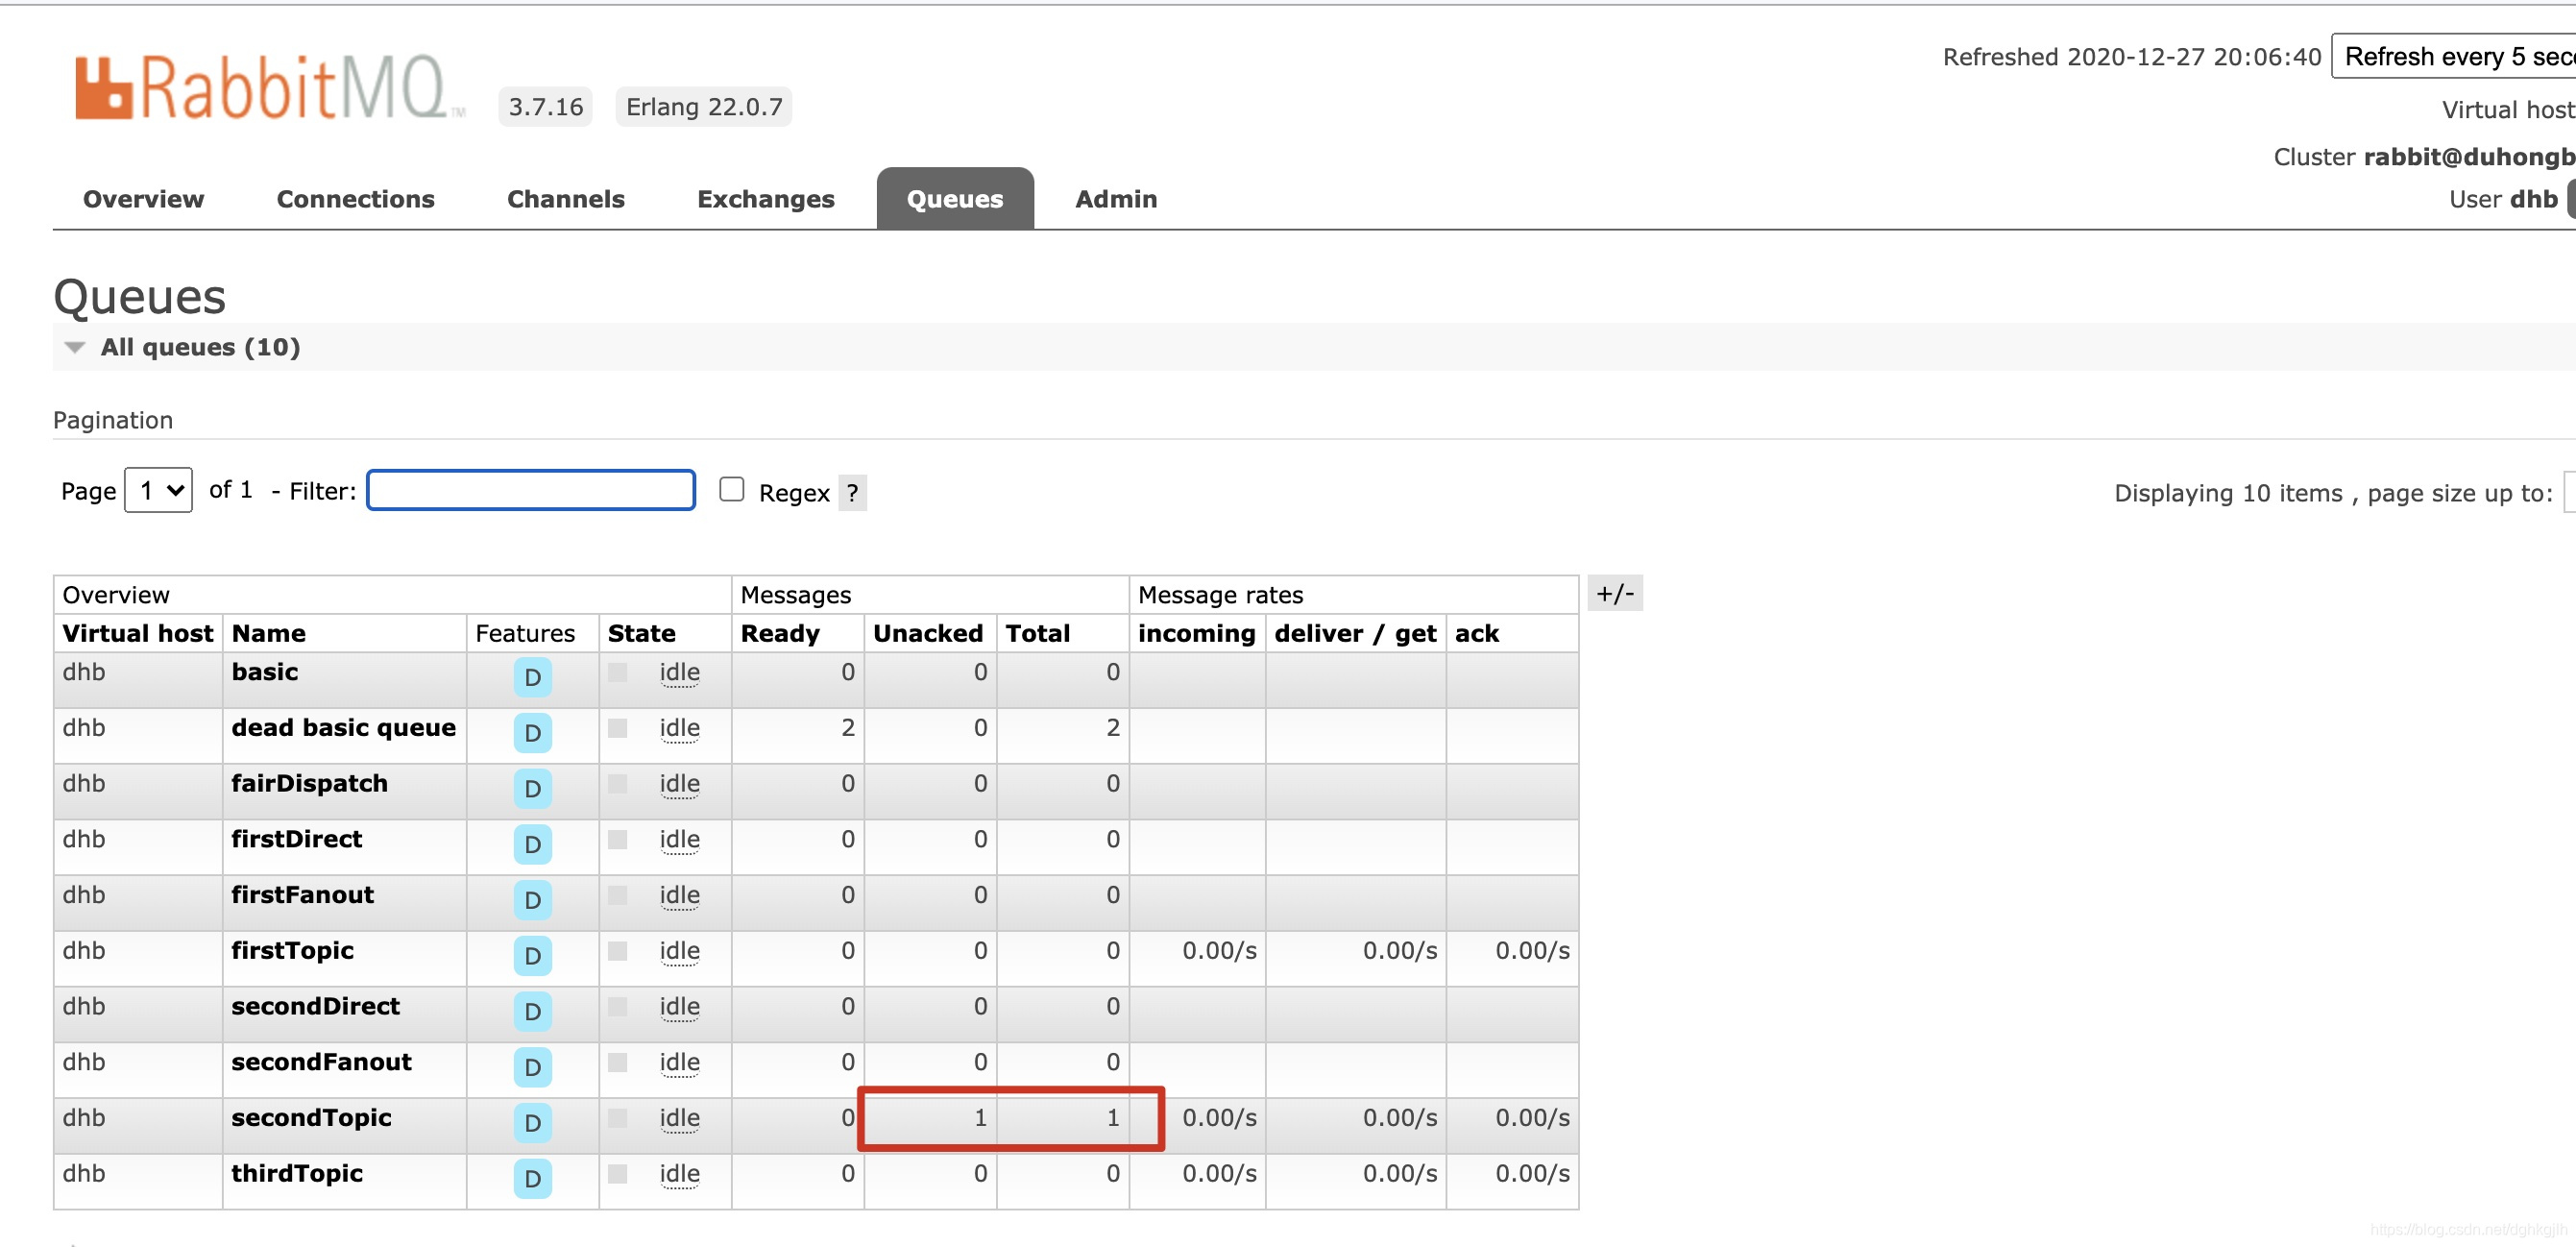Open the Page number dropdown
2576x1247 pixels.
(158, 490)
